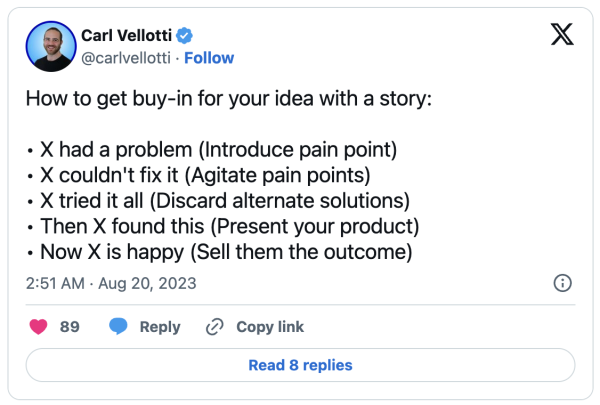
Task: Click the 89 likes count
Action: 70,327
